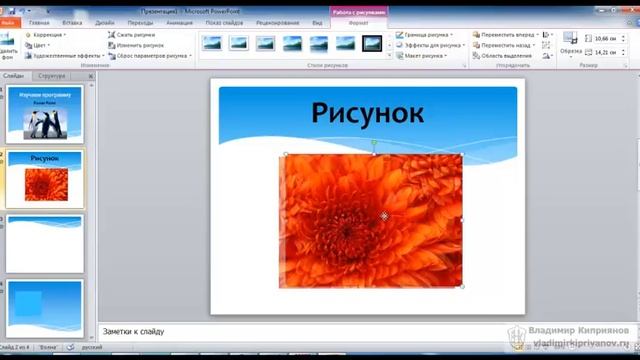Viewport: 640px width, 360px height.
Task: Open the Эффекты для рисунка dropdown
Action: (430, 45)
